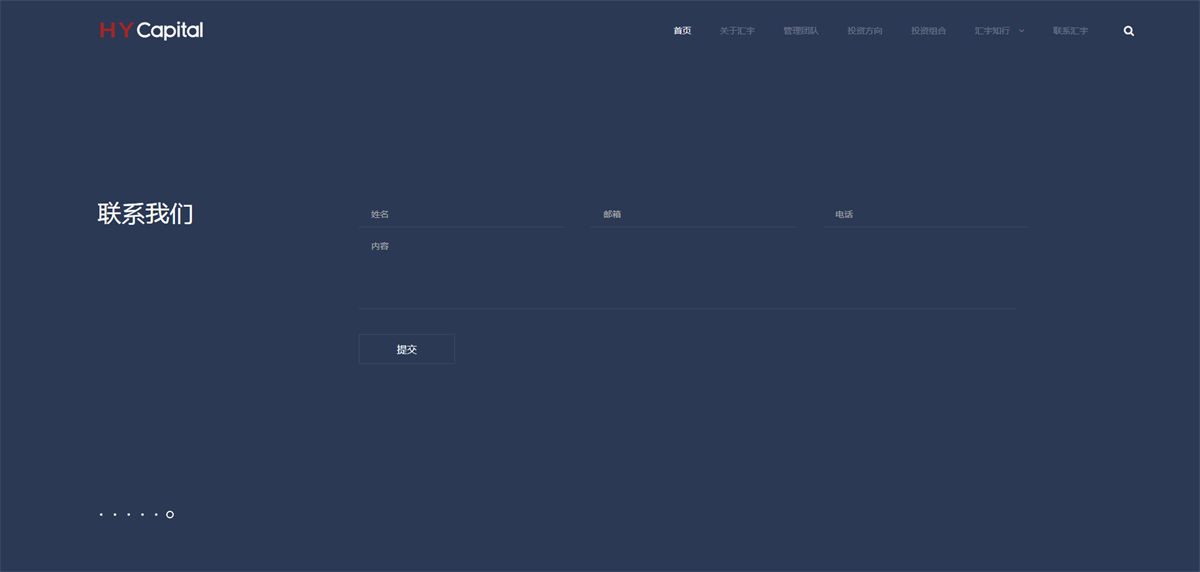
Task: Choose the fourth pagination dot
Action: click(143, 515)
